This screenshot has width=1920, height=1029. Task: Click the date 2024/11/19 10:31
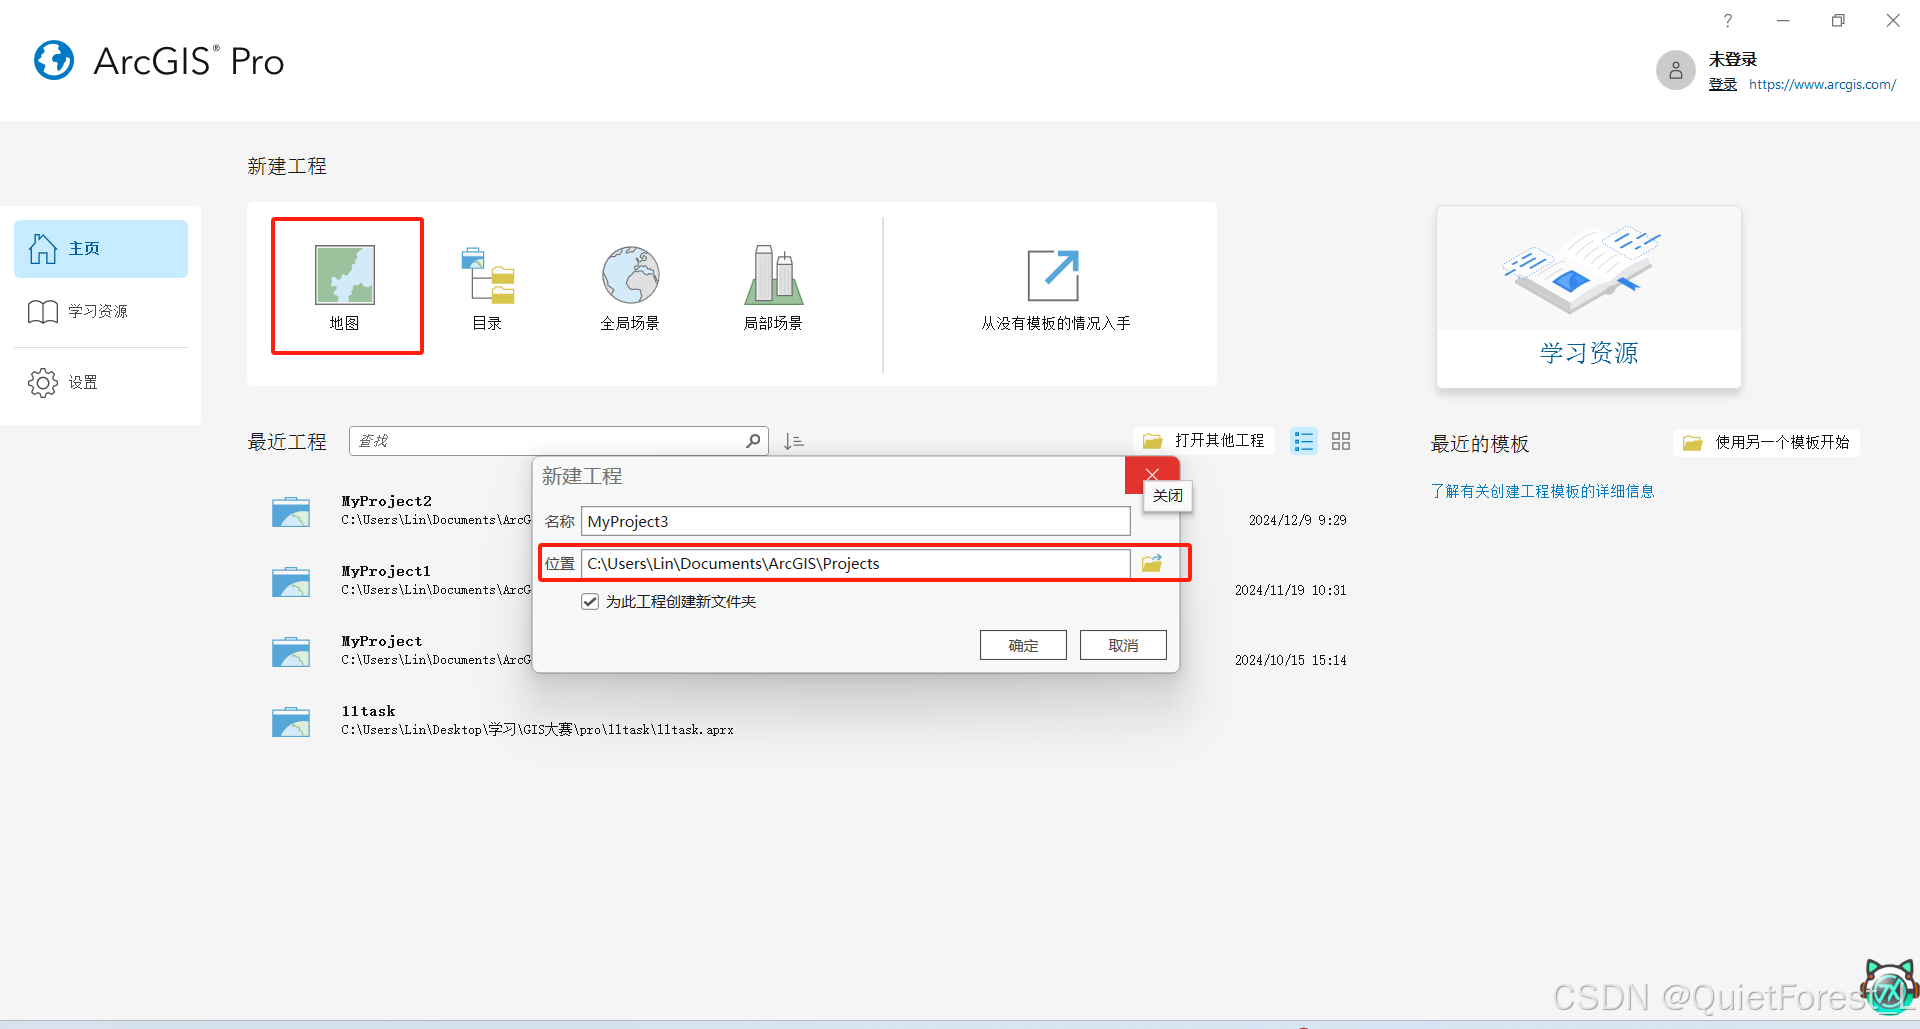[x=1290, y=590]
